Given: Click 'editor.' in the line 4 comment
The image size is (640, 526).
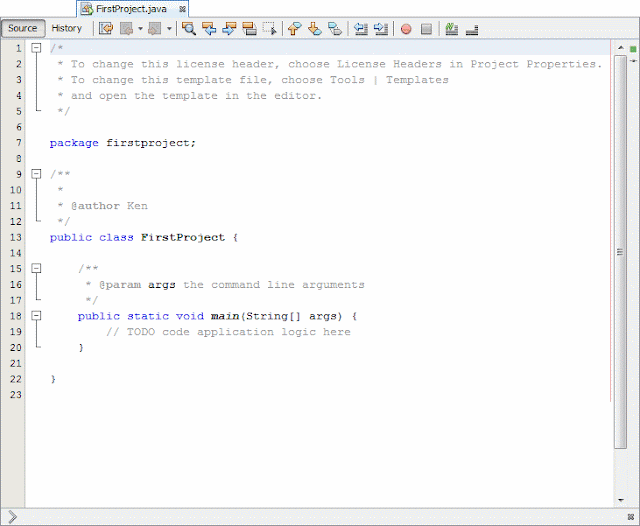Looking at the screenshot, I should tap(298, 96).
